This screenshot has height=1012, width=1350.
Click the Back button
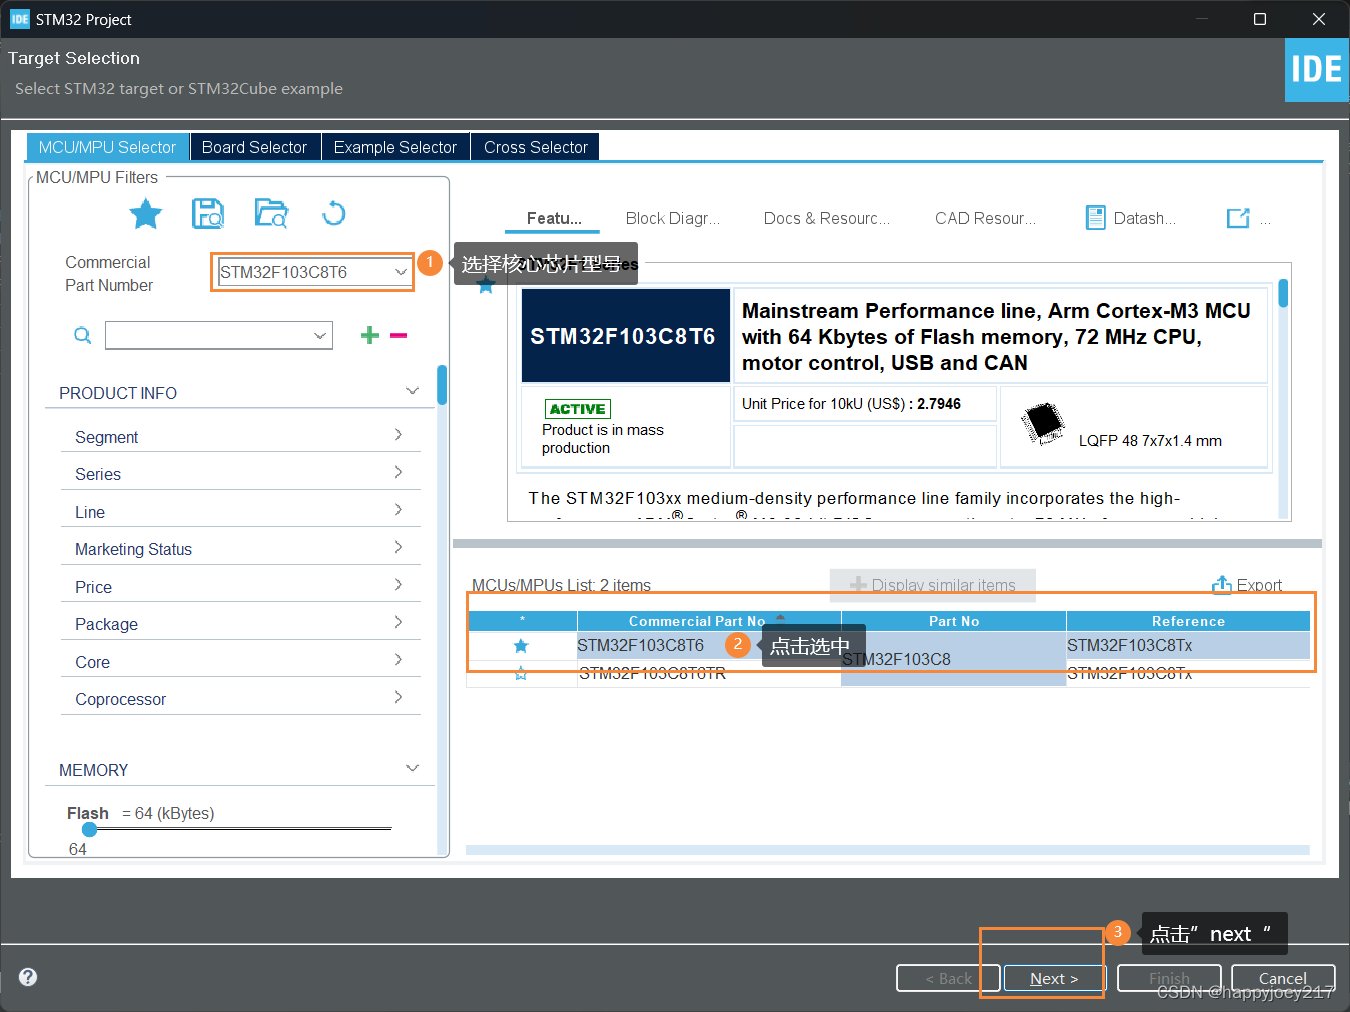(x=948, y=979)
